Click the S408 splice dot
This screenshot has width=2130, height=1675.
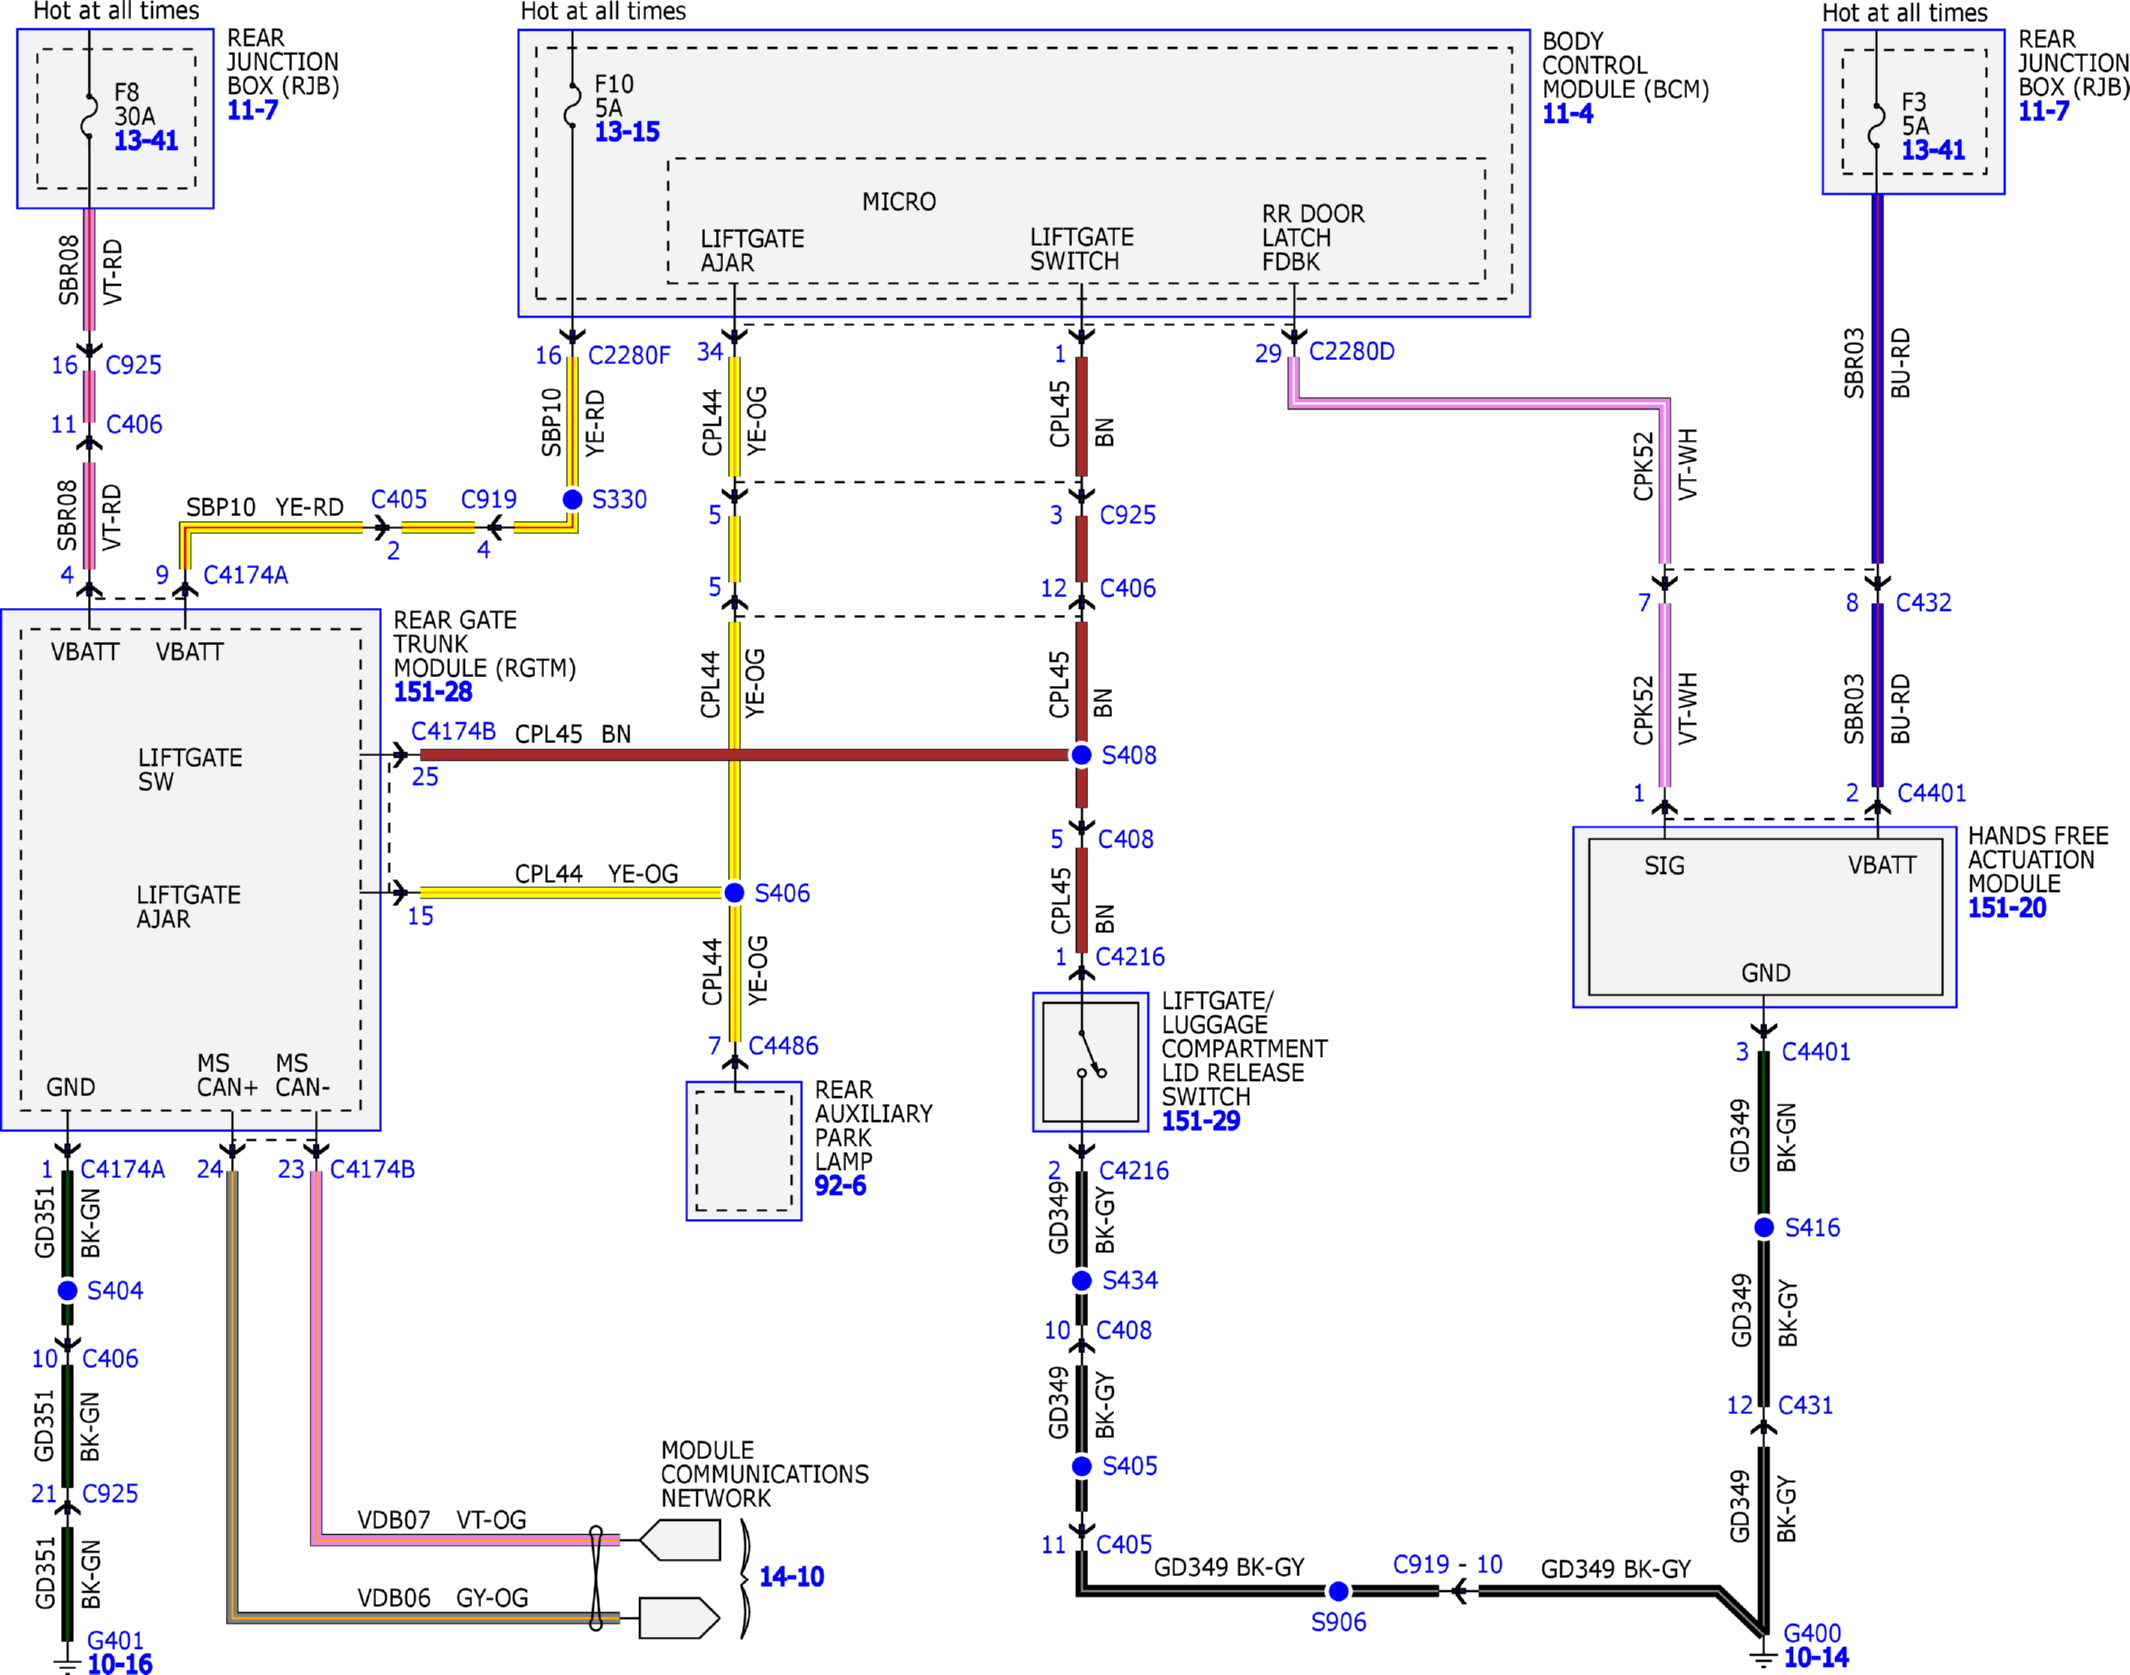1081,755
